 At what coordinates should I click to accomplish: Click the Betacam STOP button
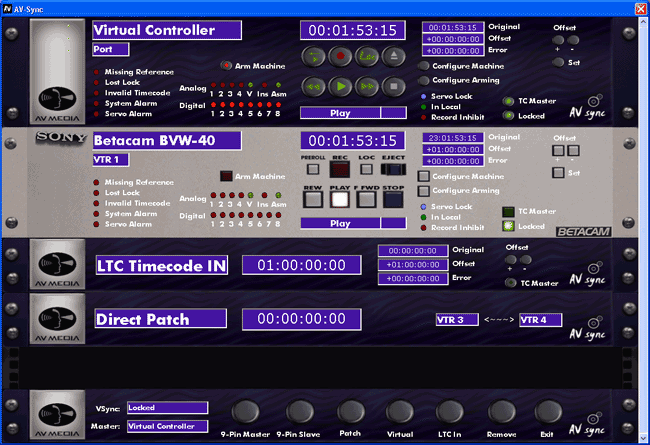click(393, 199)
